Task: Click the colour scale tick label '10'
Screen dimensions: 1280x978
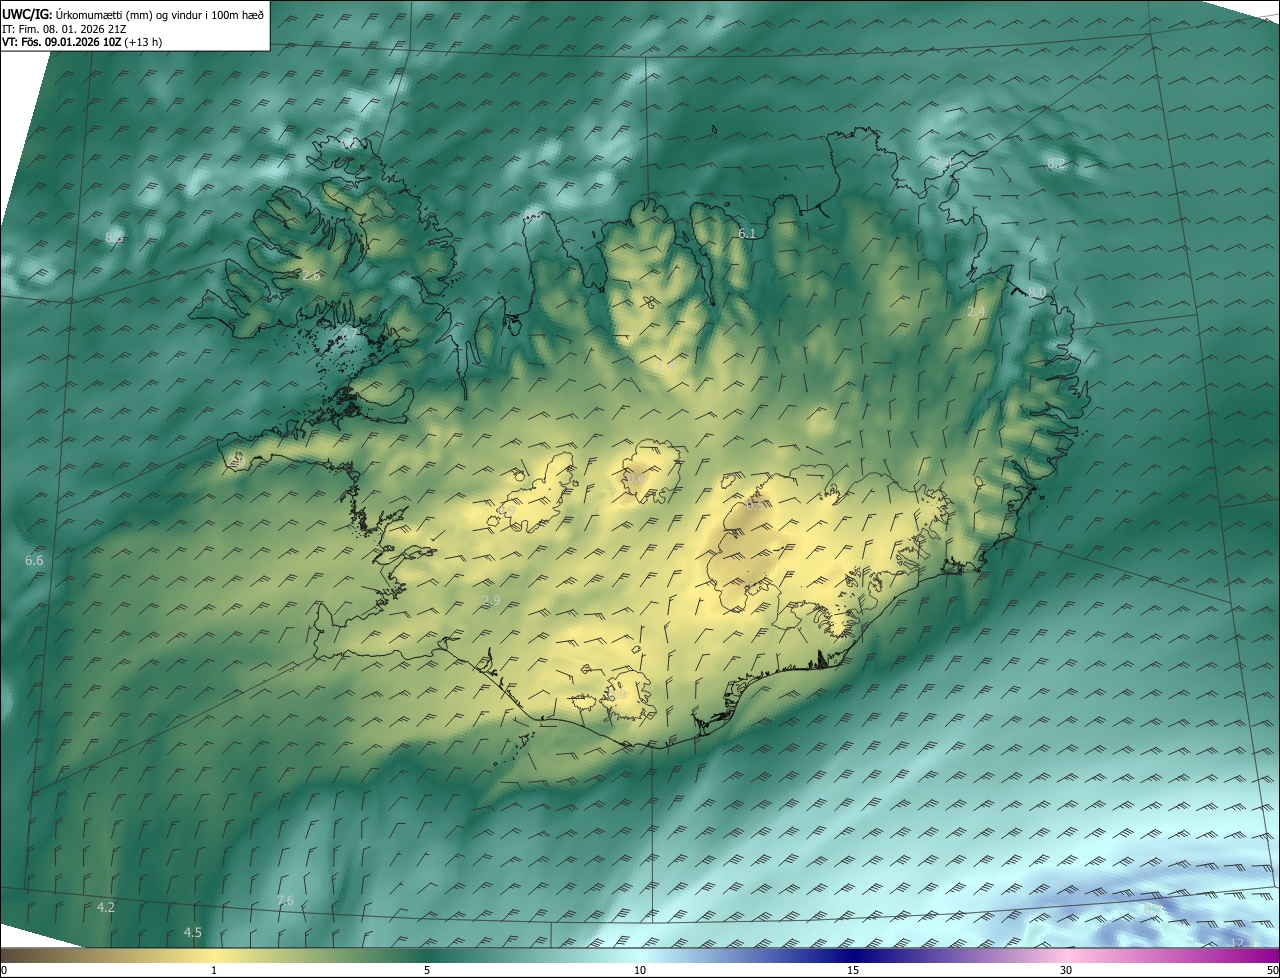Action: tap(640, 970)
